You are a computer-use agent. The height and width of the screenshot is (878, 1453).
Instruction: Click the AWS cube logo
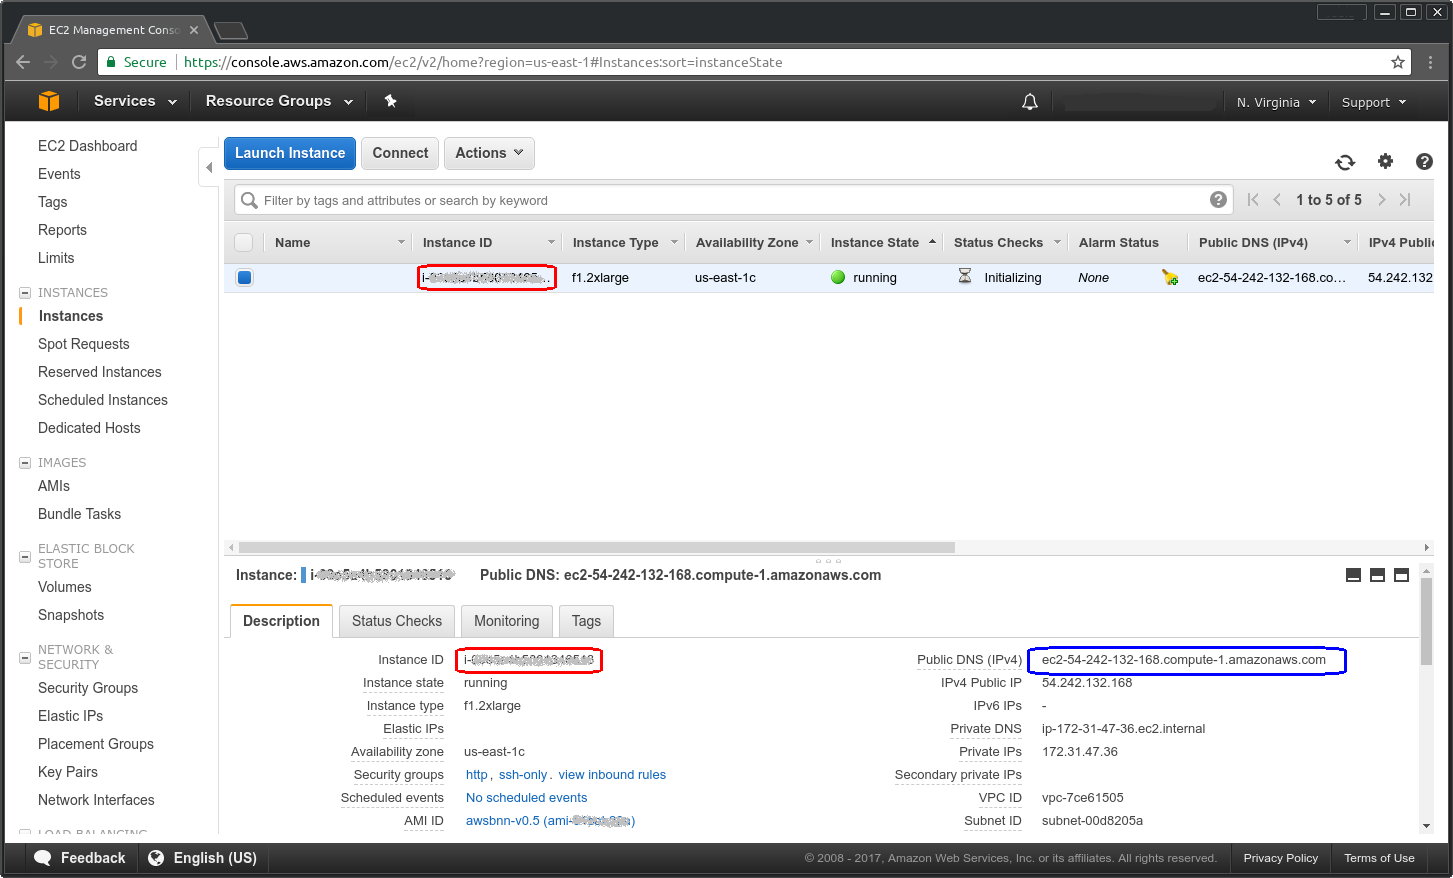click(49, 101)
